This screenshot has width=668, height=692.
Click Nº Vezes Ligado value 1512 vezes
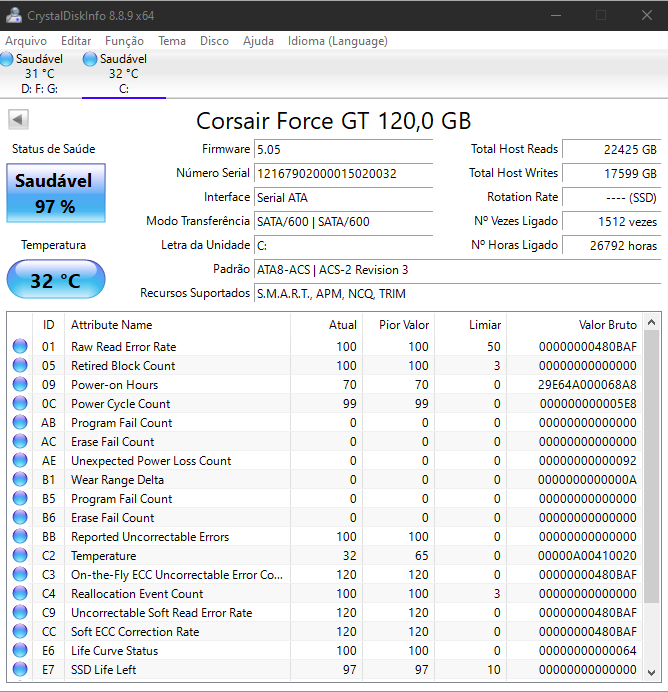(x=612, y=221)
